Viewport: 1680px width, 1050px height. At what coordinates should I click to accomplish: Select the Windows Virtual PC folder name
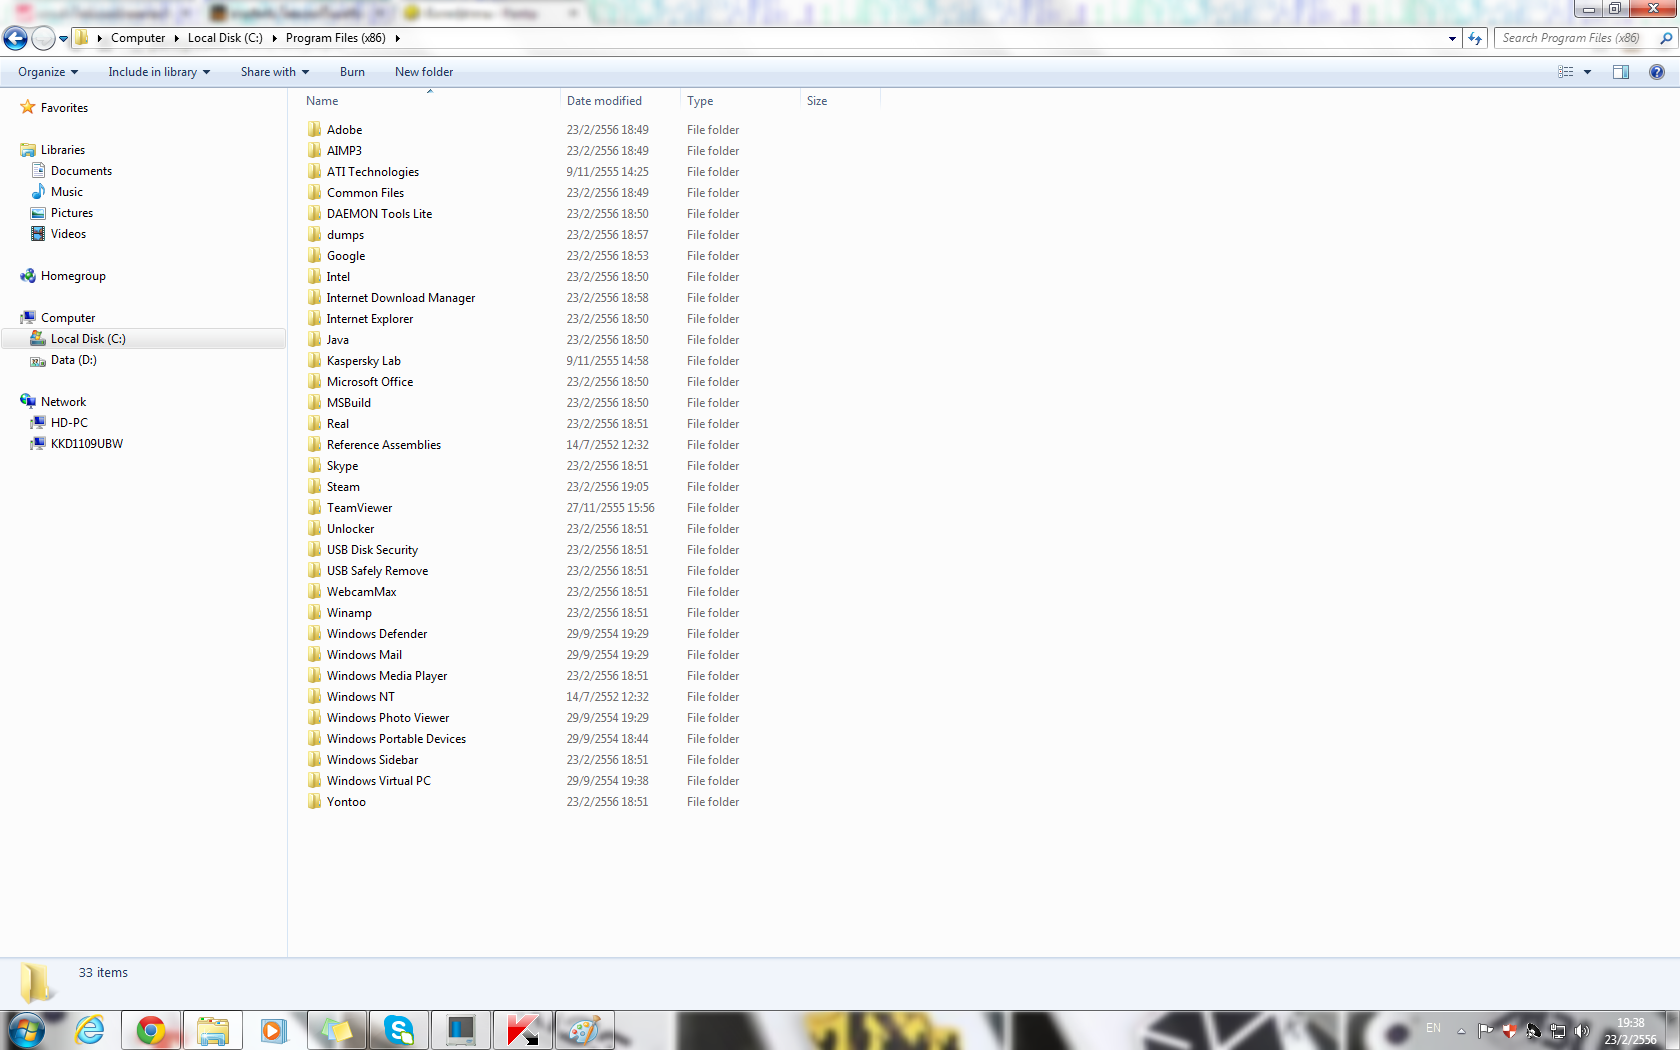pos(379,781)
